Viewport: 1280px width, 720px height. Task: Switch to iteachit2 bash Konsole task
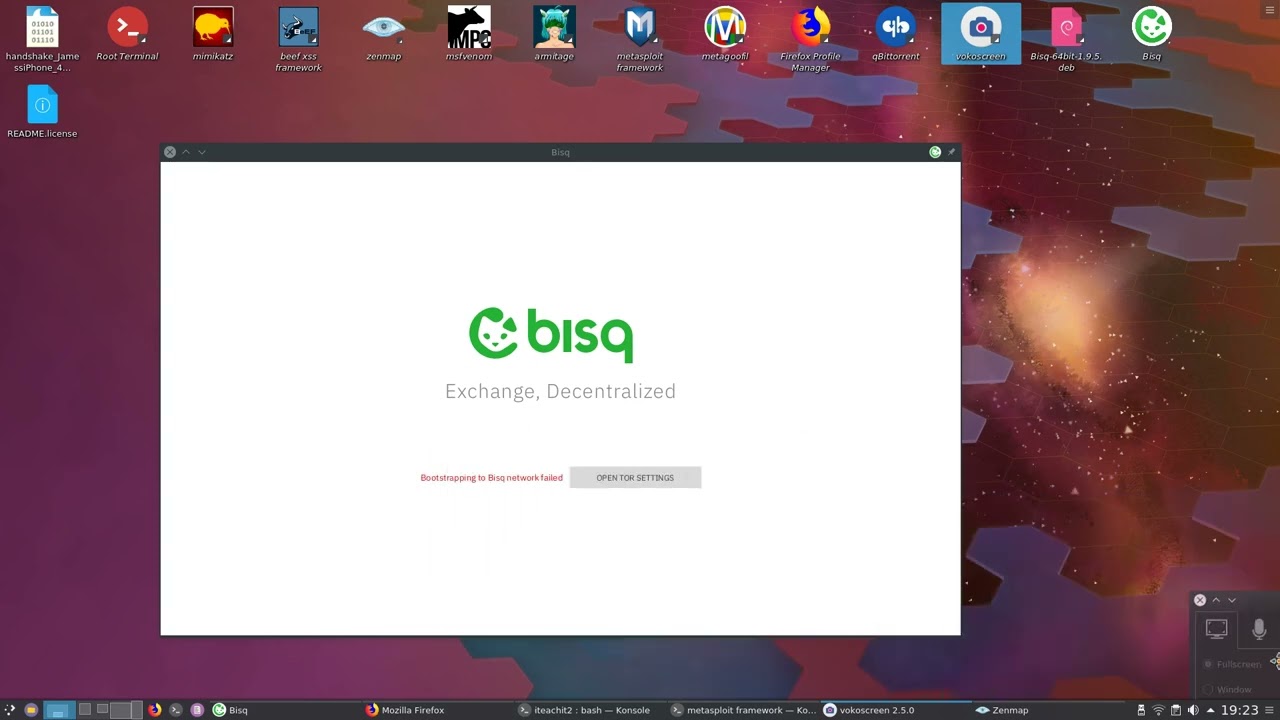coord(590,710)
